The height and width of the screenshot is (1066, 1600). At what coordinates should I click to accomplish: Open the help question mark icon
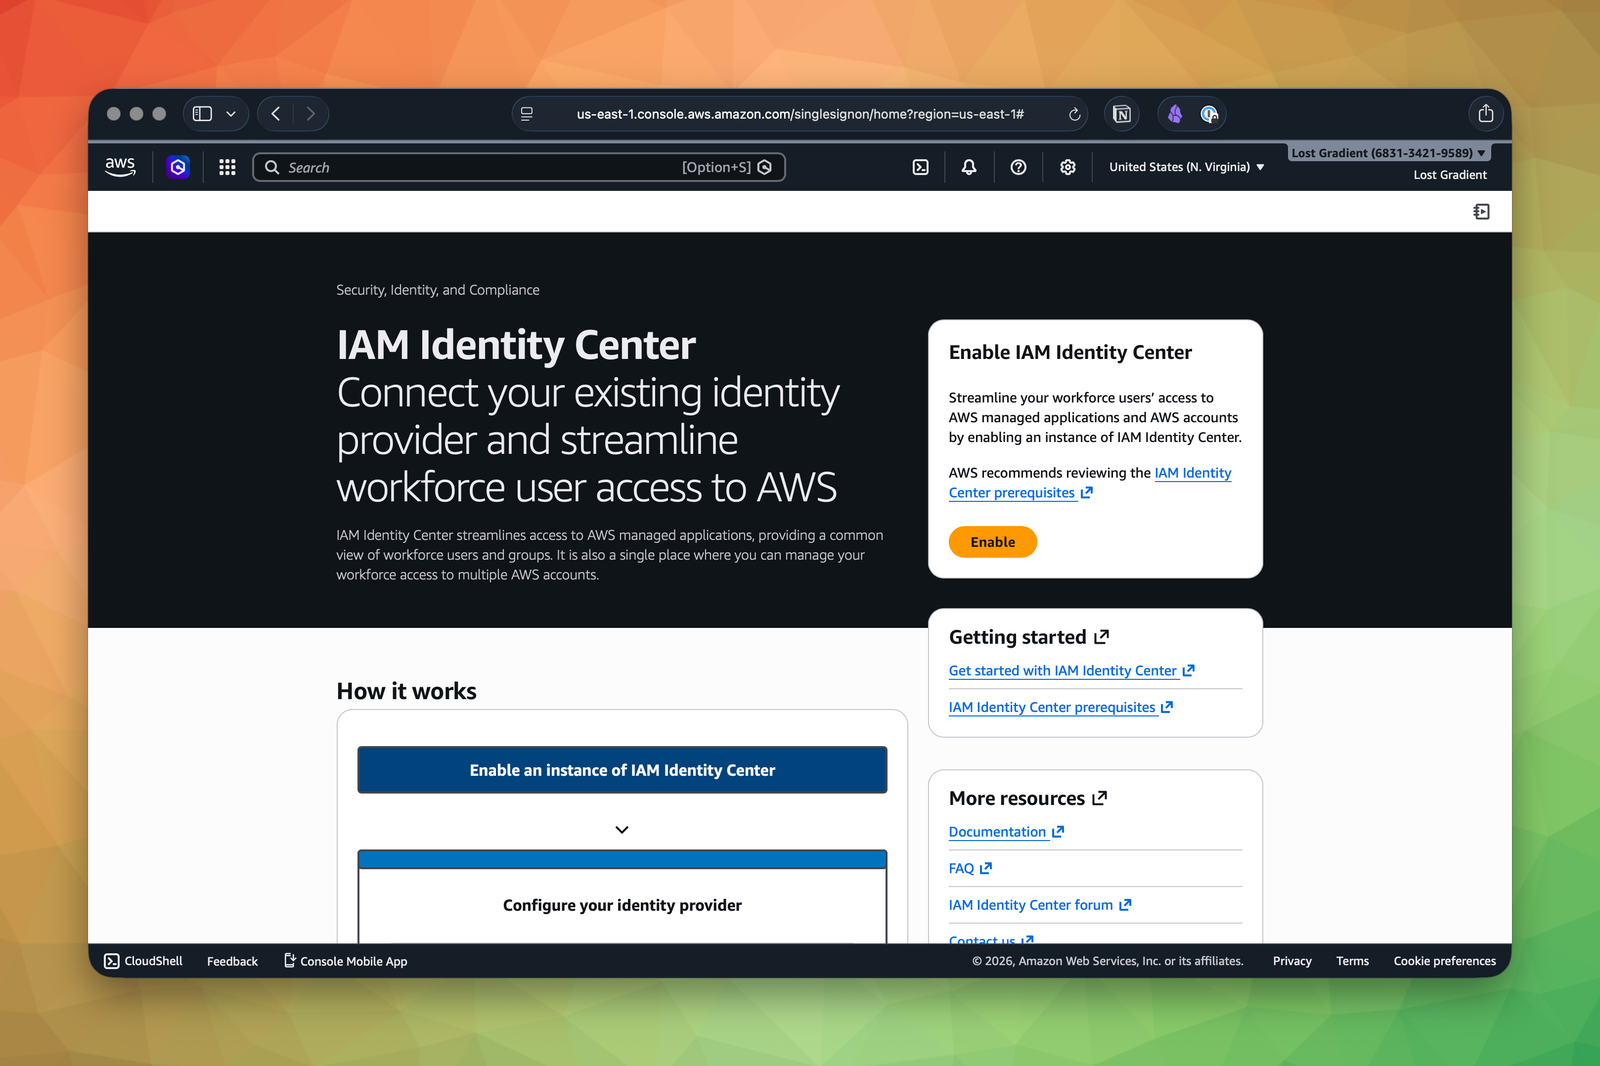(x=1018, y=167)
